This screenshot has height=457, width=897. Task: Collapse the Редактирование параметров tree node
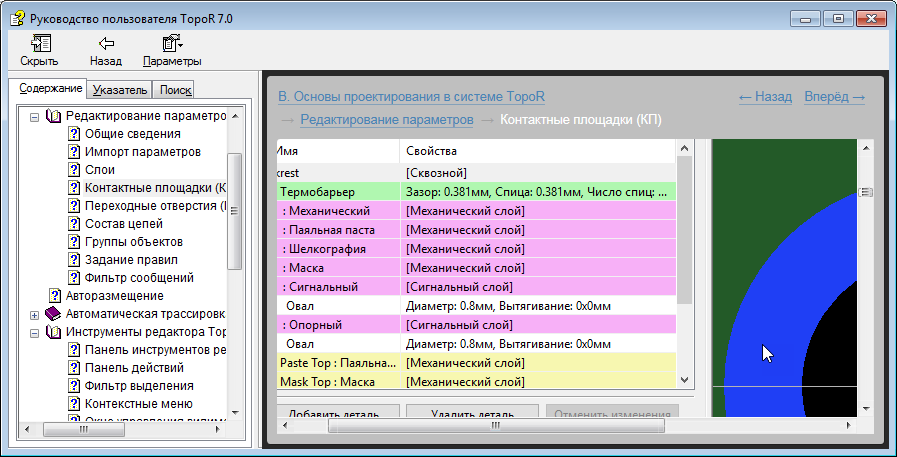(34, 117)
